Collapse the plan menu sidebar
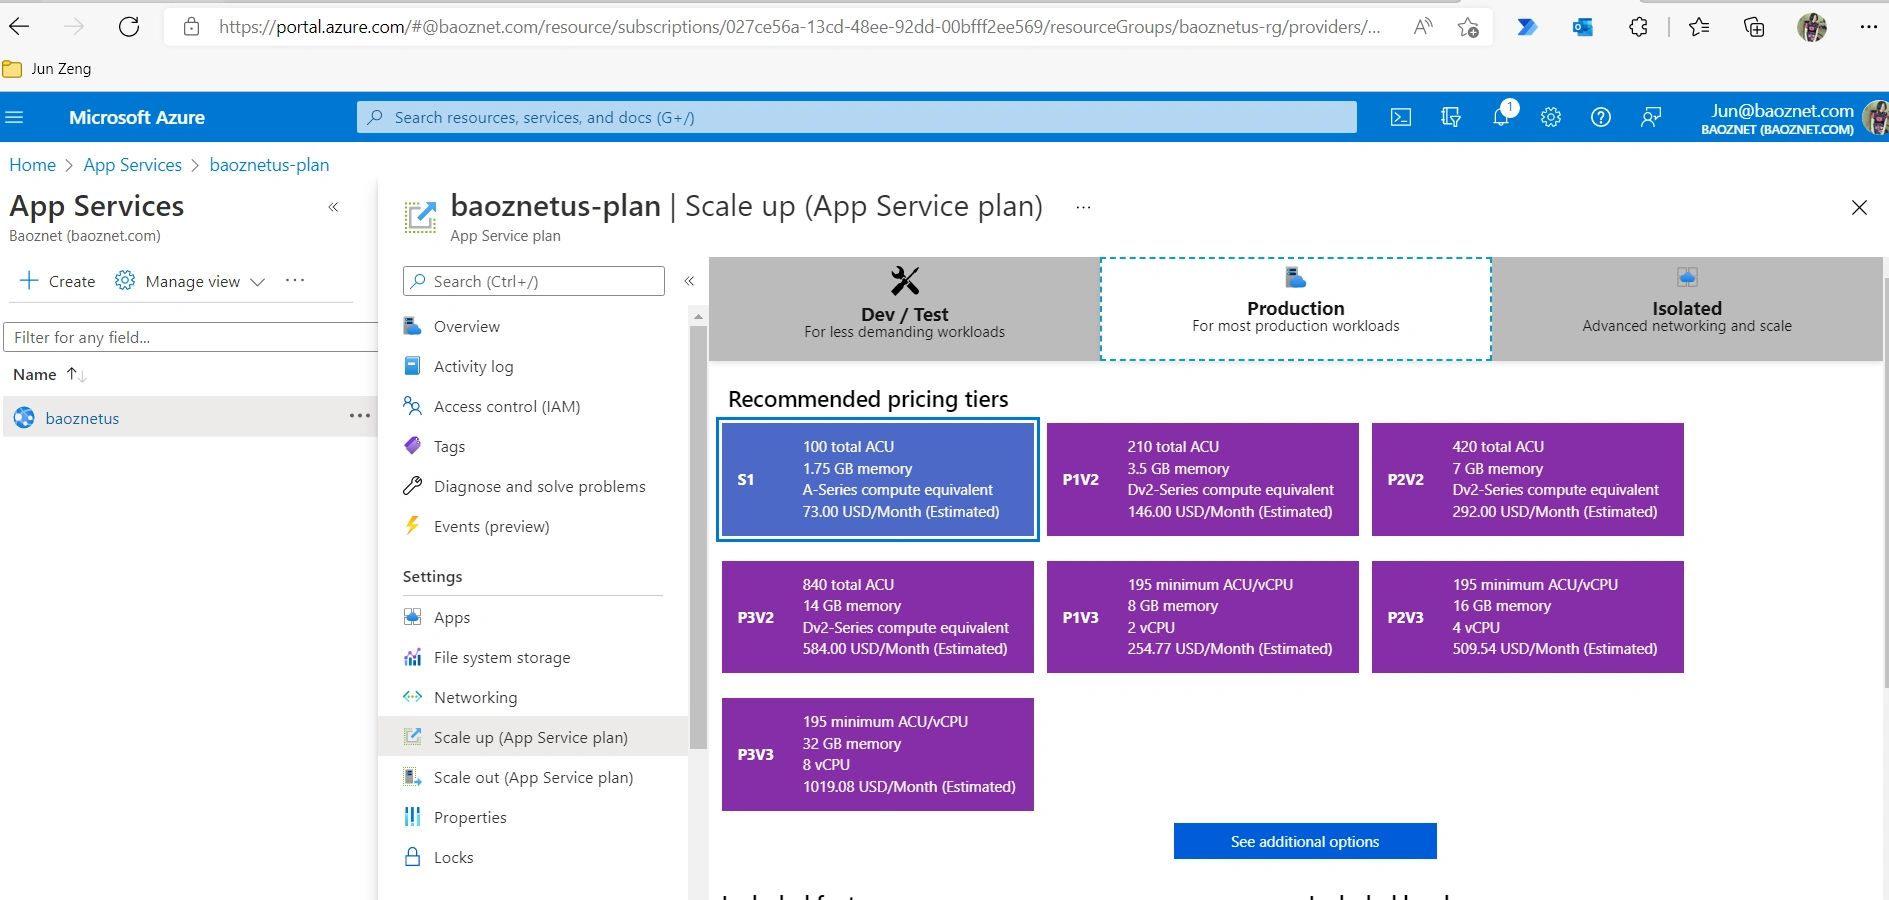The height and width of the screenshot is (900, 1889). pyautogui.click(x=689, y=281)
